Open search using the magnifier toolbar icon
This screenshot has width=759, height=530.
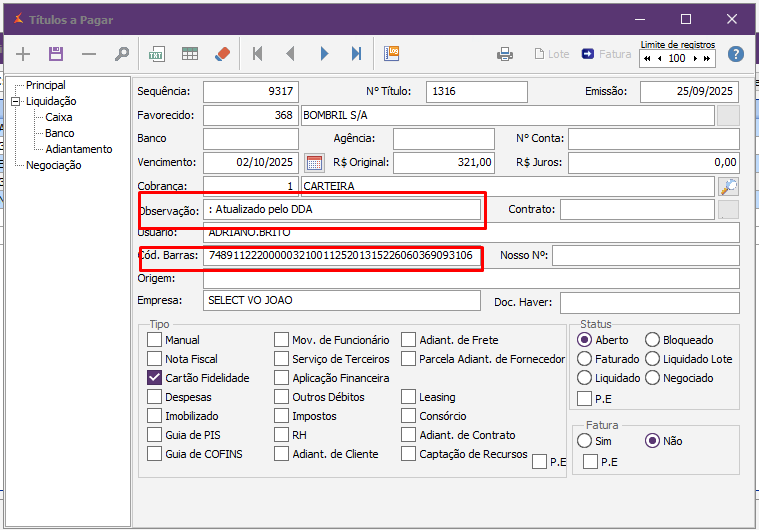(x=121, y=54)
